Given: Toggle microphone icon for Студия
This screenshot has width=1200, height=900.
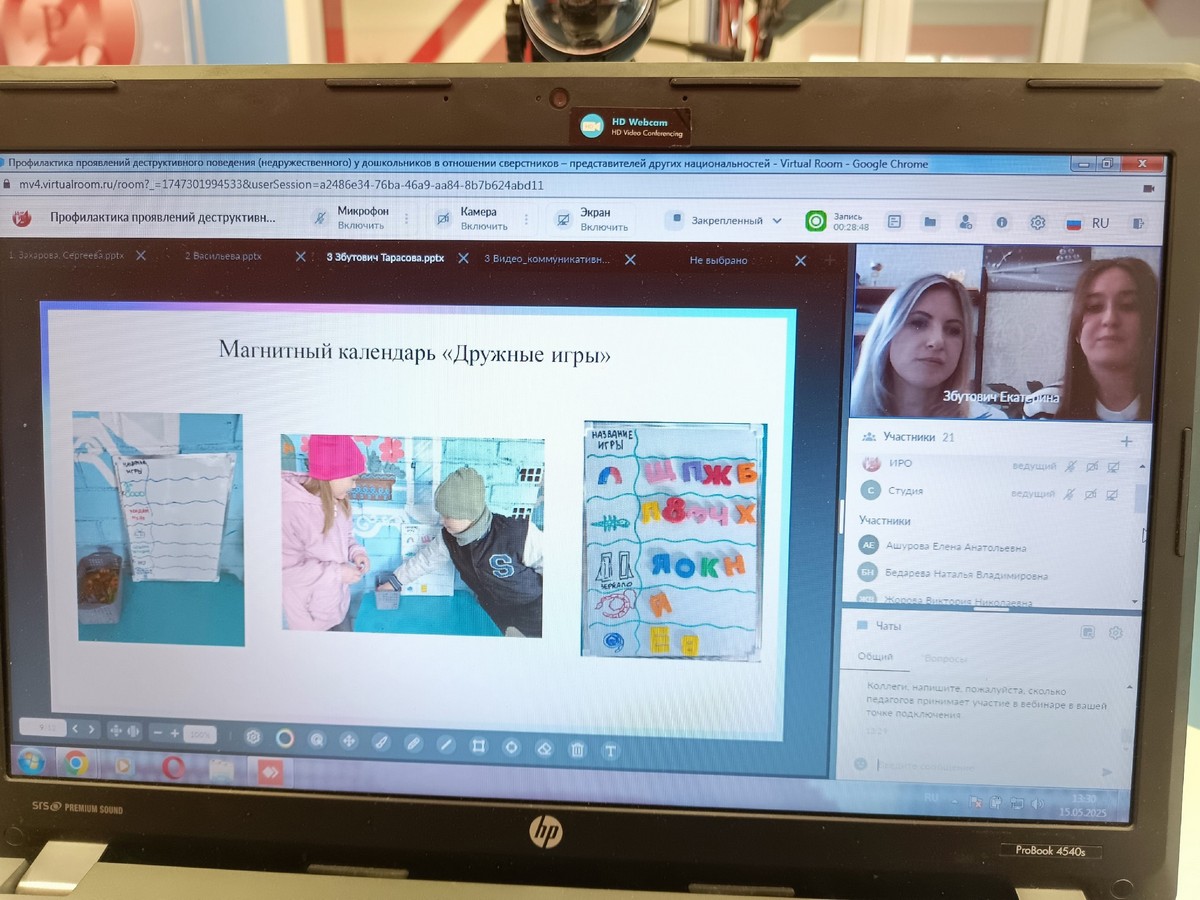Looking at the screenshot, I should tap(1070, 493).
